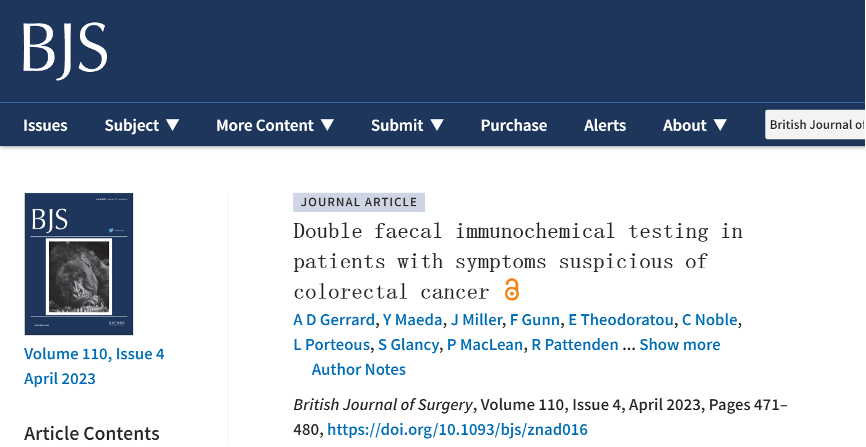Click the British Journal search scope field
This screenshot has width=866, height=447.
pyautogui.click(x=815, y=125)
